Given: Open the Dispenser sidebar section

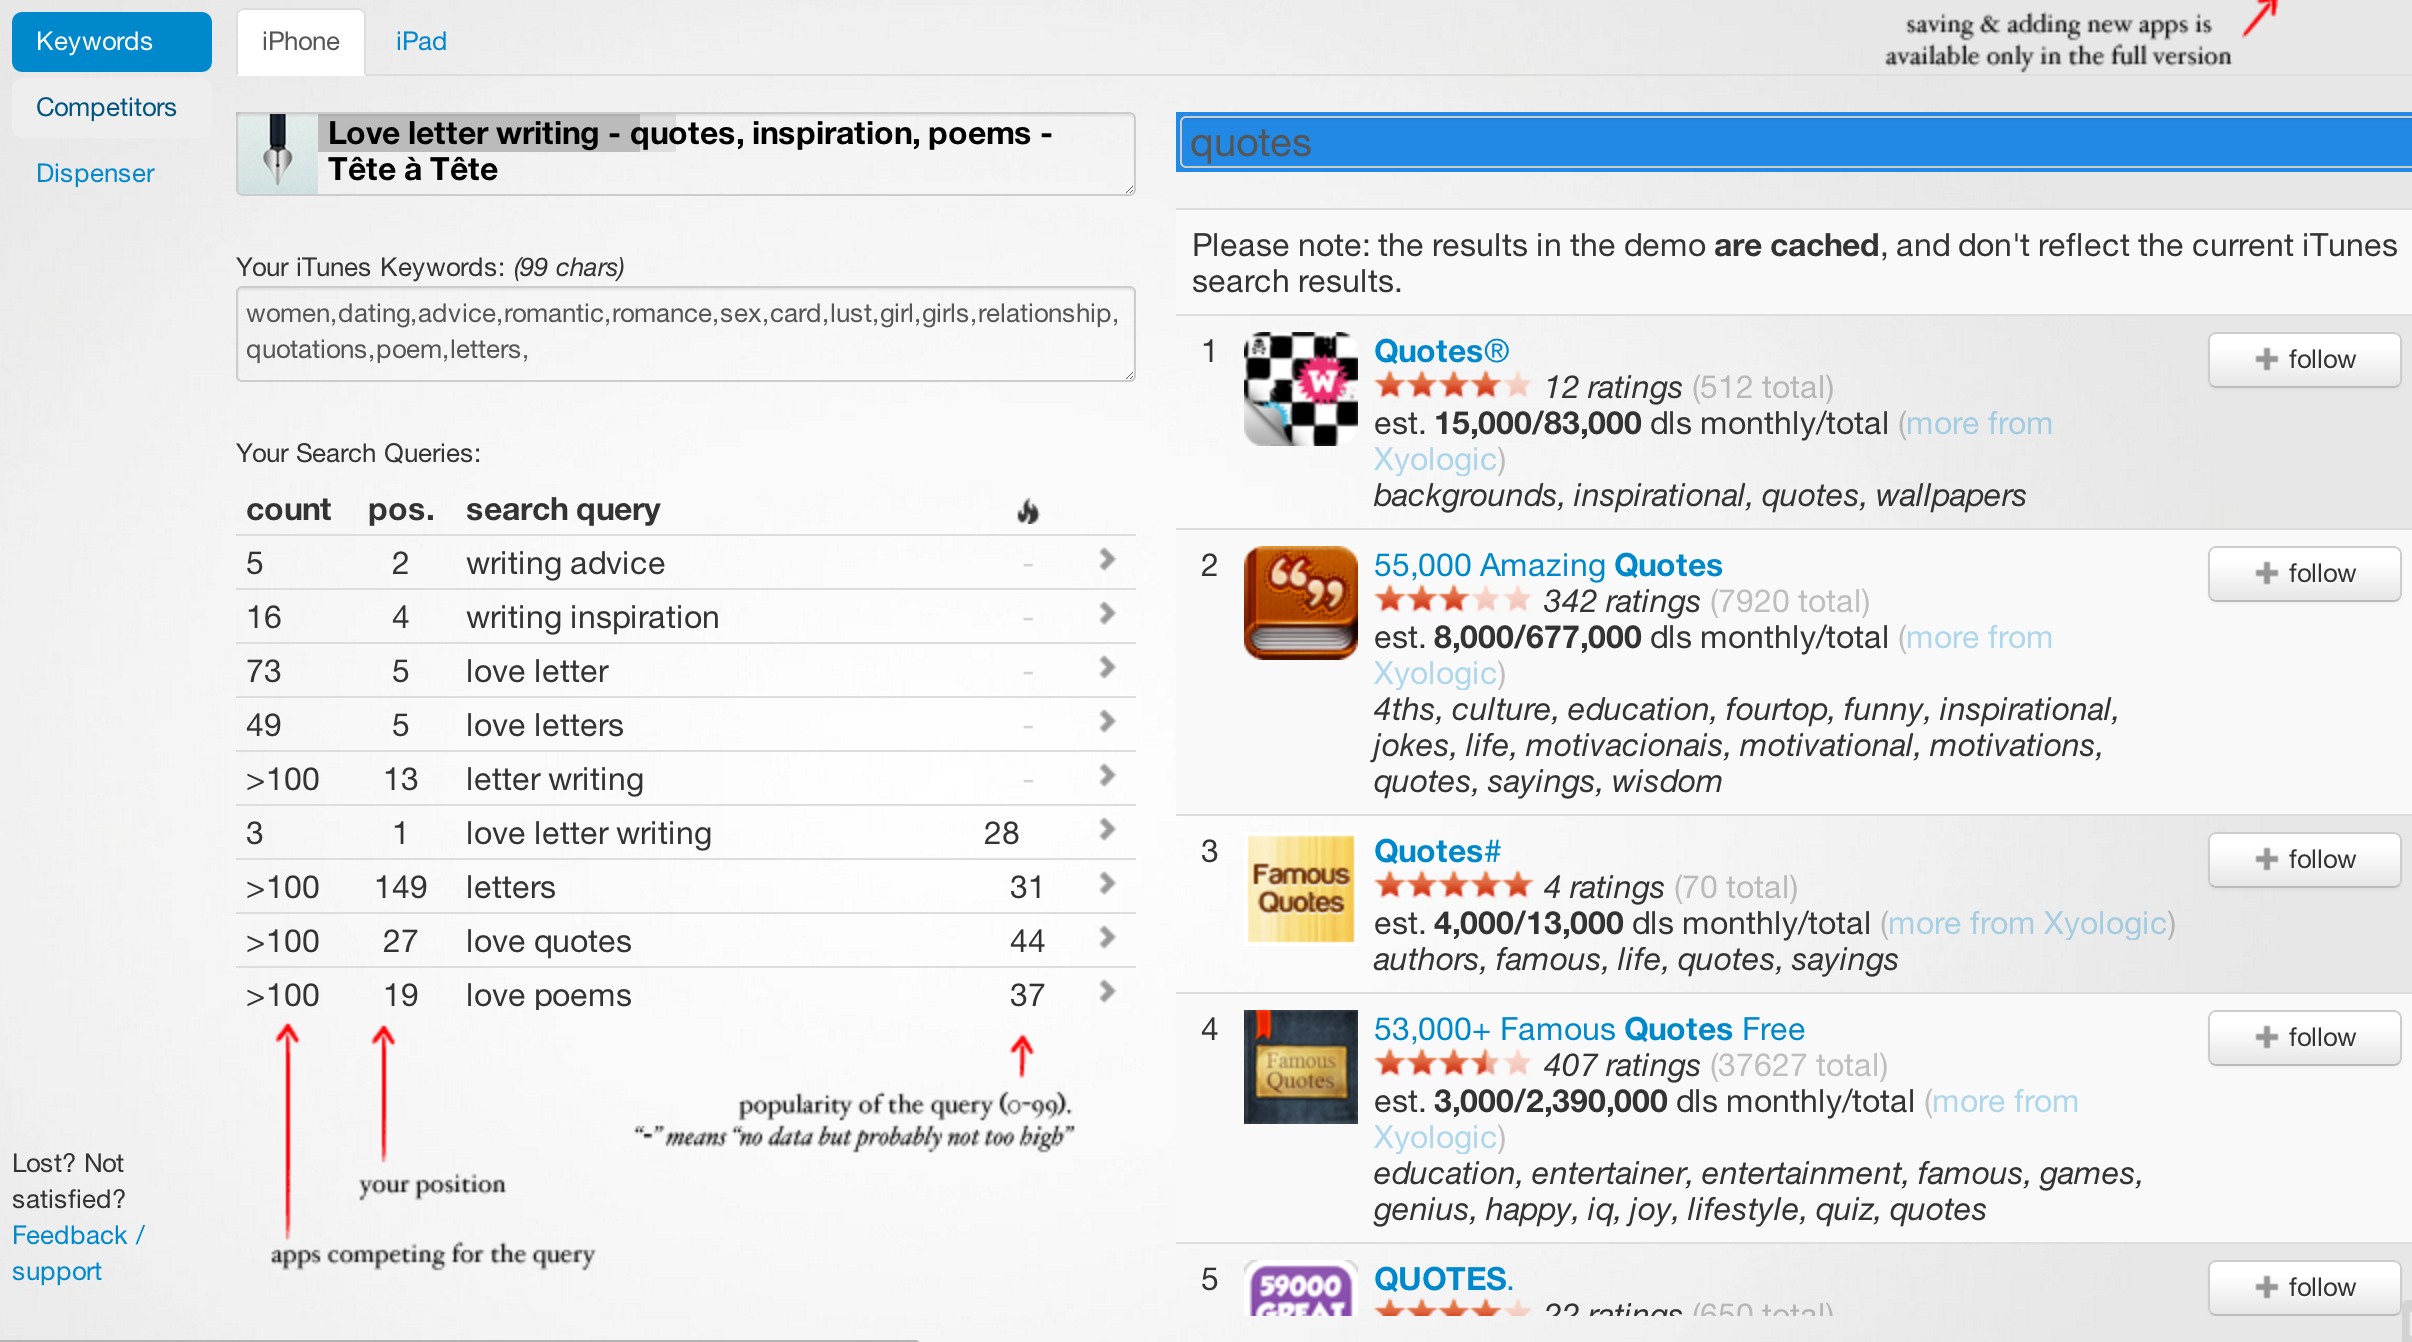Looking at the screenshot, I should 95,173.
